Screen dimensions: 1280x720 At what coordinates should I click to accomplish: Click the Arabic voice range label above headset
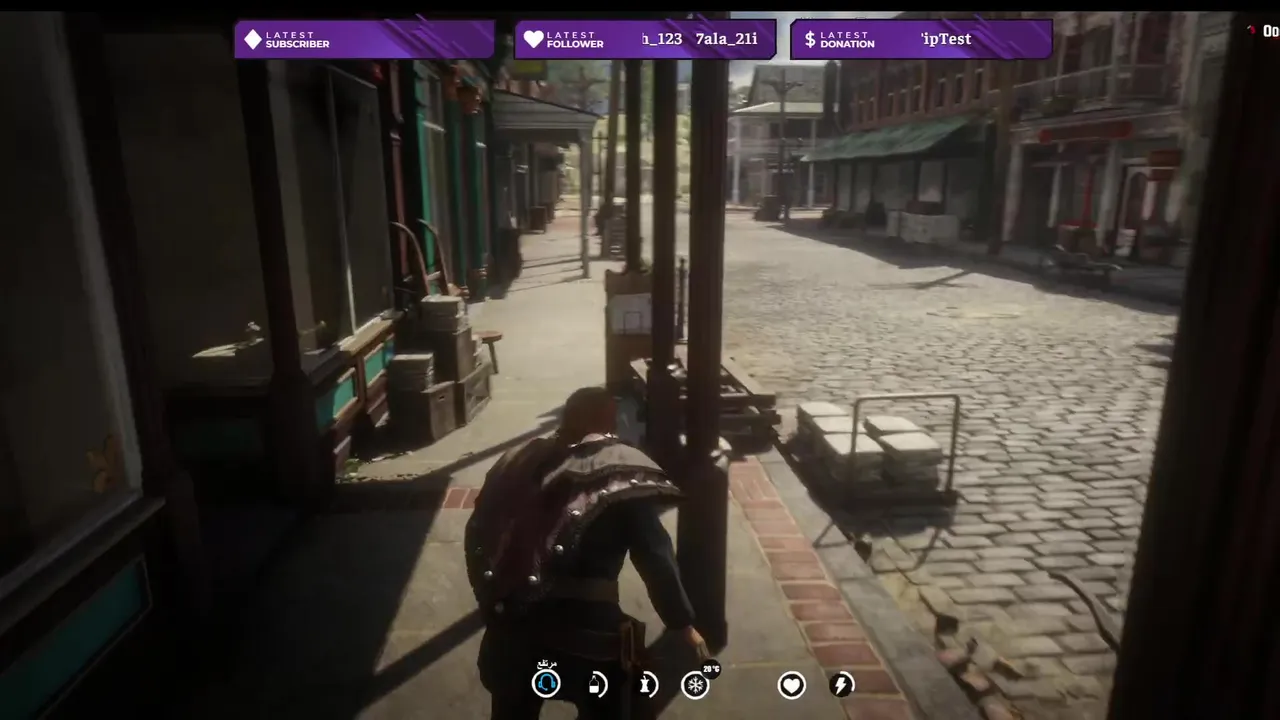tap(546, 665)
